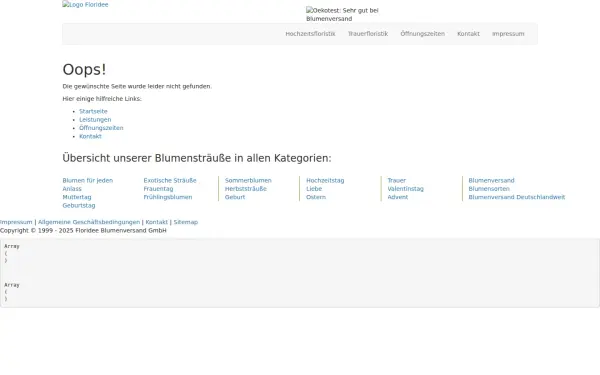Viewport: 600px width, 375px height.
Task: Open Blumen für jeden Anlass category
Action: click(x=88, y=184)
